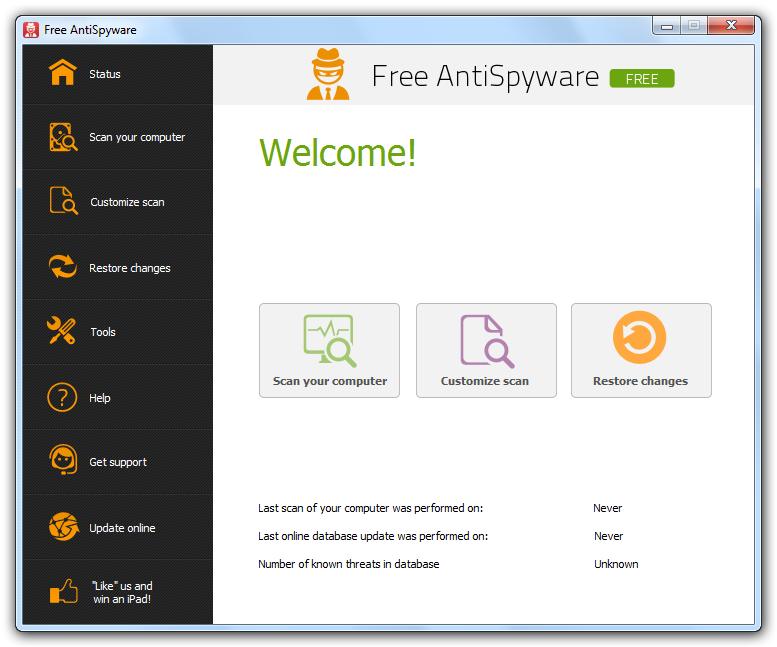Select 'Update online' sidebar label
The height and width of the screenshot is (647, 777).
[122, 528]
